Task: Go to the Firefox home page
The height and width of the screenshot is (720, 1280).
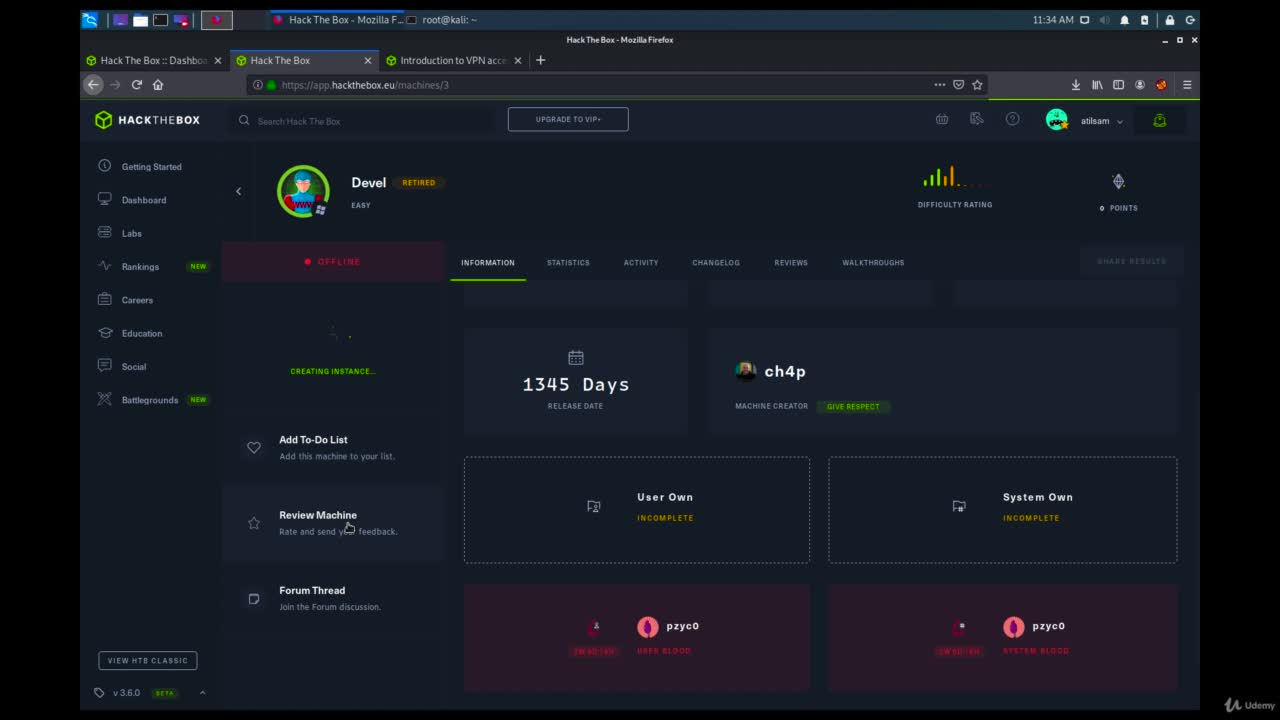Action: 158,85
